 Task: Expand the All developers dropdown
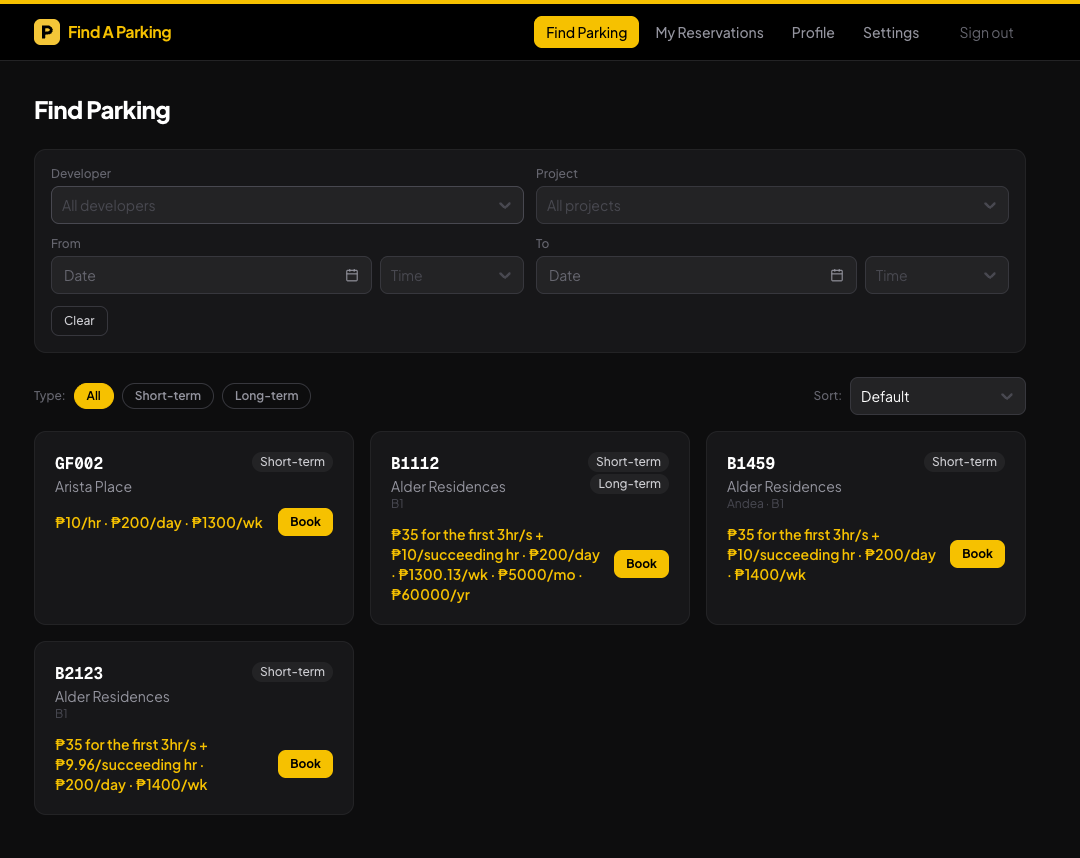coord(287,205)
